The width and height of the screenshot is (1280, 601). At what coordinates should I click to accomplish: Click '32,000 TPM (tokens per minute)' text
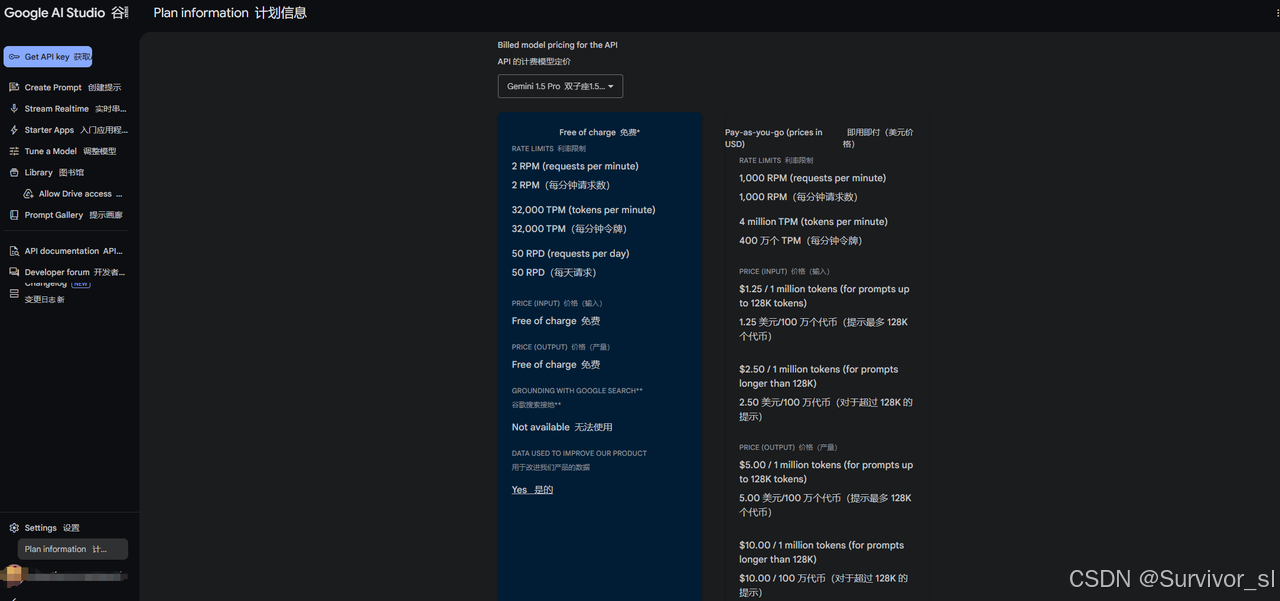tap(584, 210)
